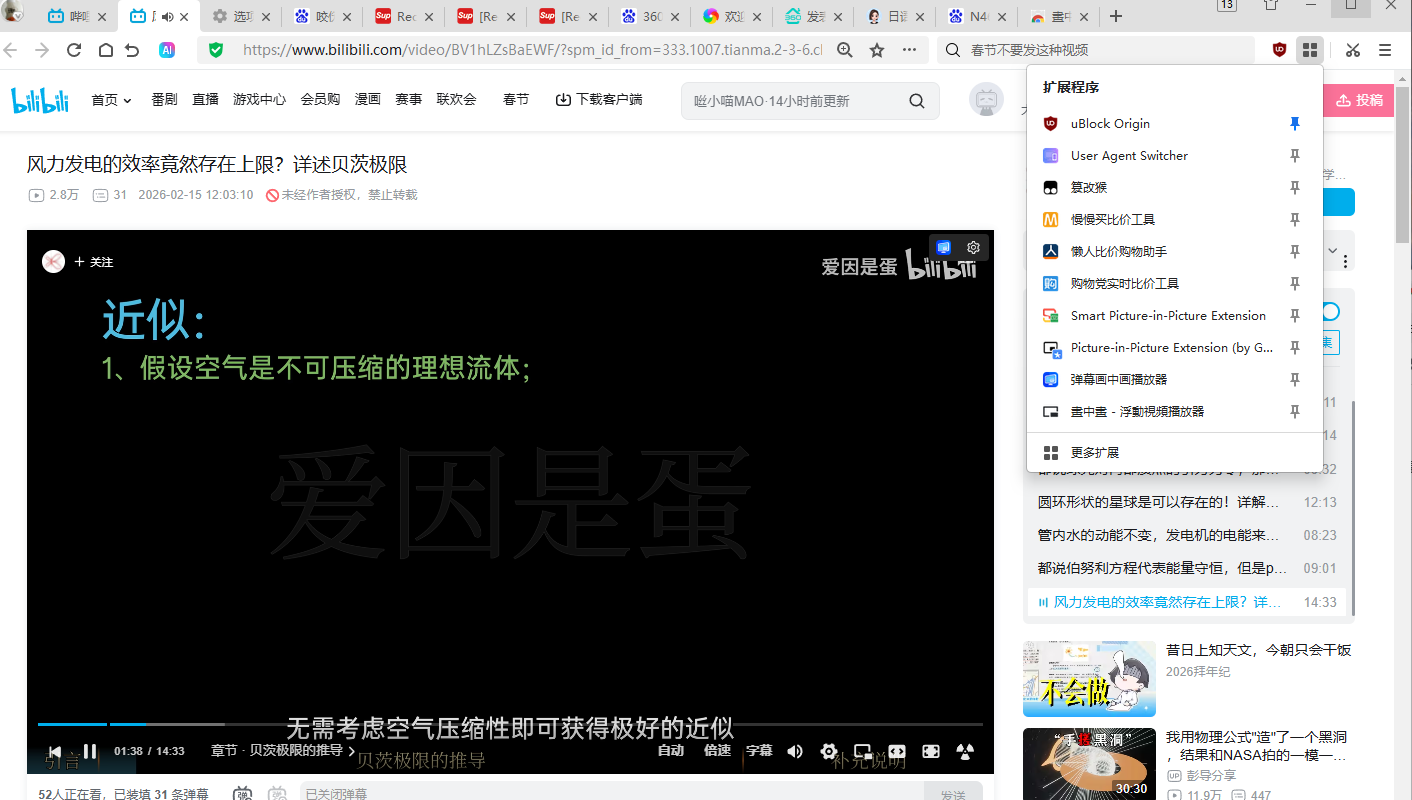Follow the uploader with the 关注 button
Viewport: 1412px width, 800px height.
(94, 262)
